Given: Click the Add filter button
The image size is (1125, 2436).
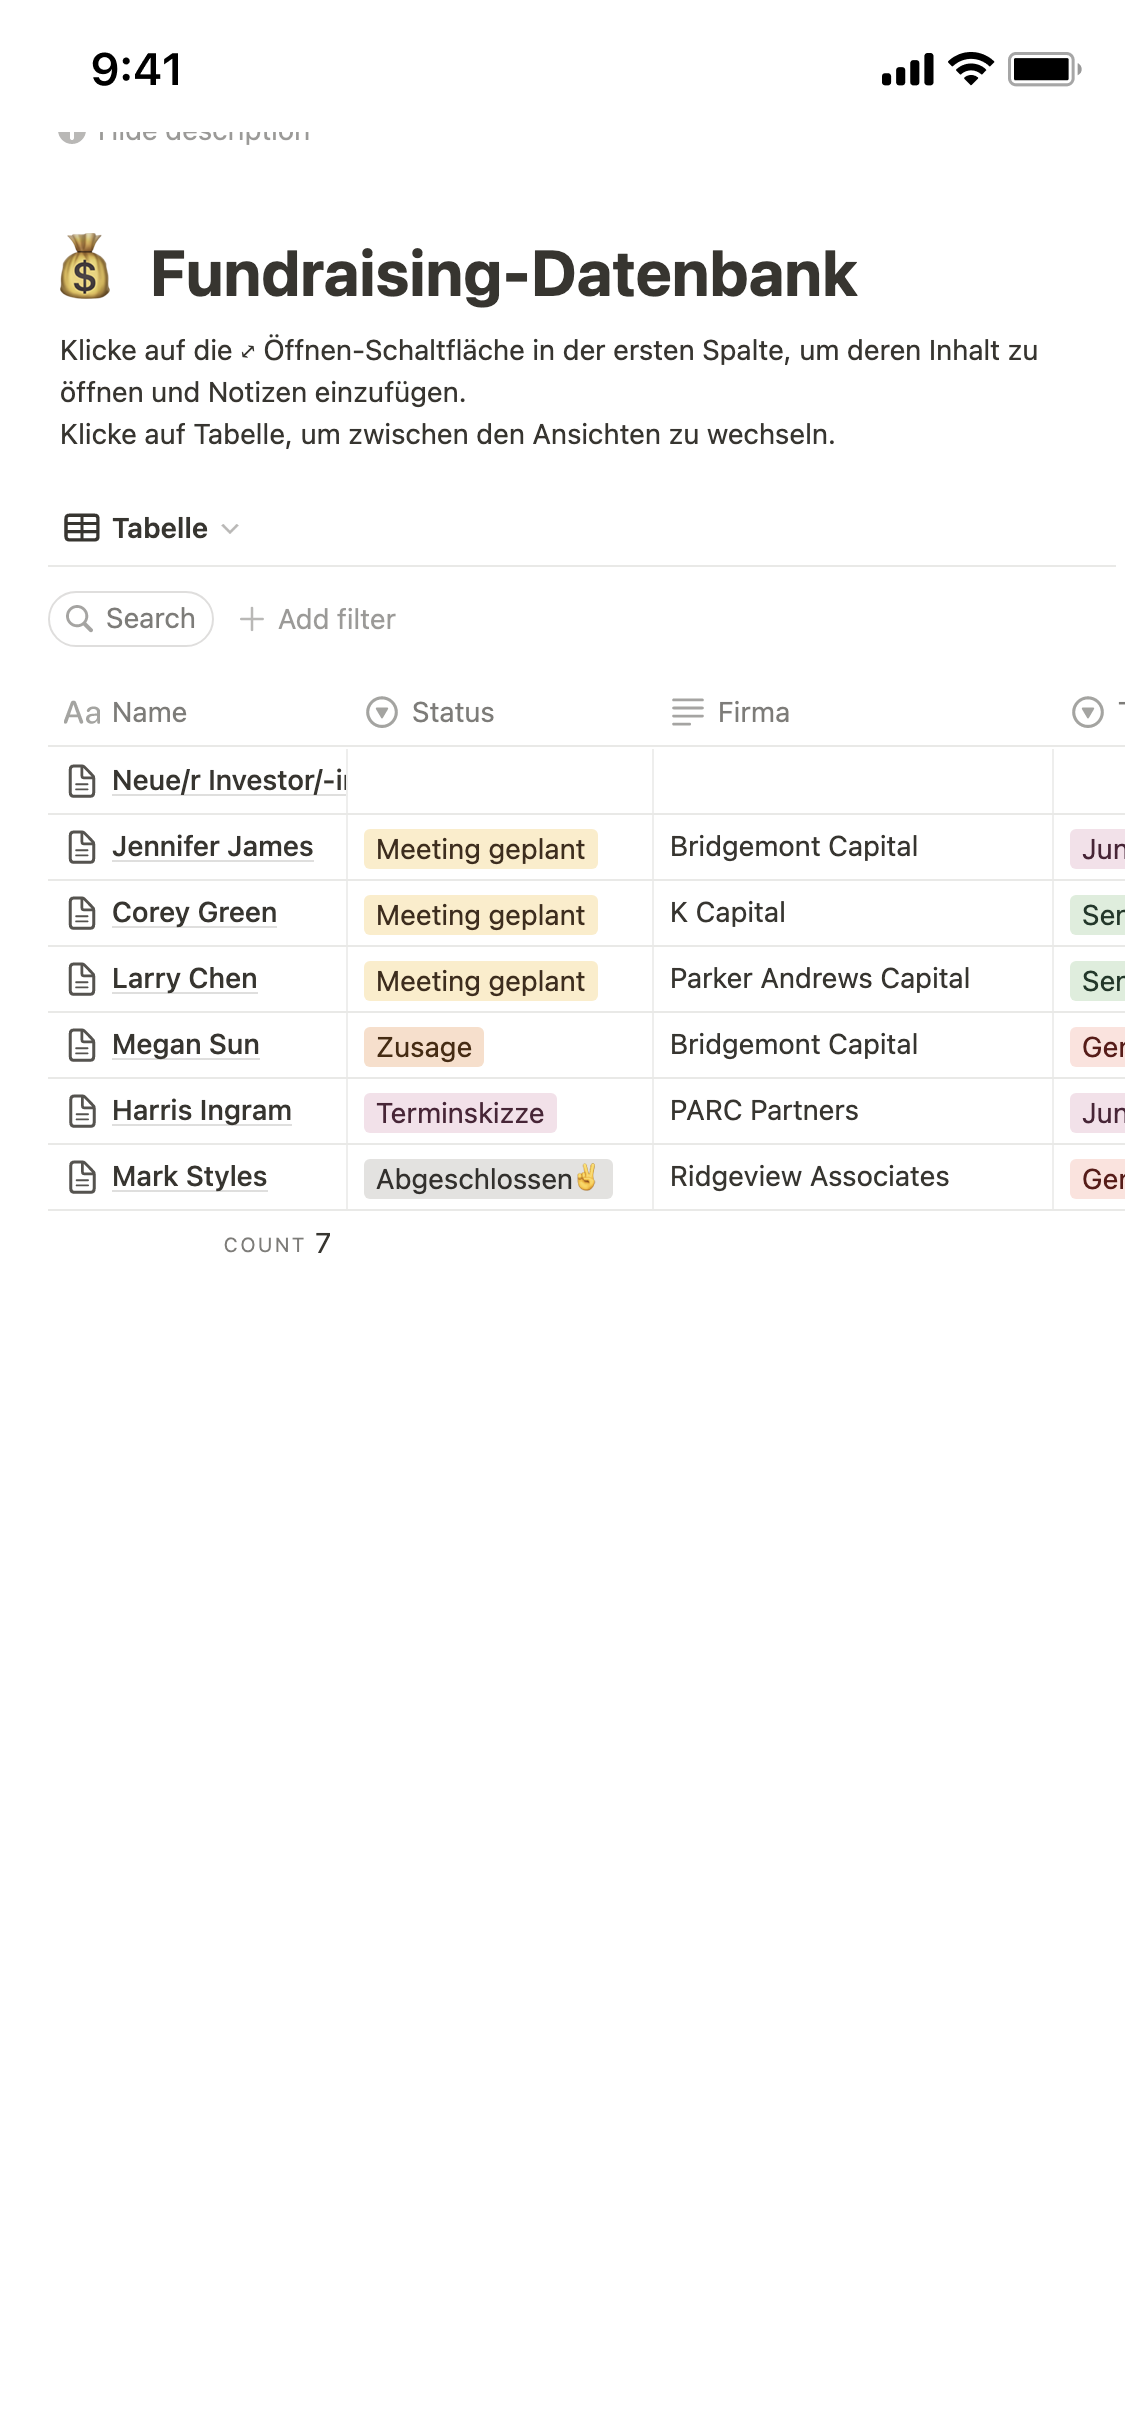Looking at the screenshot, I should (336, 619).
